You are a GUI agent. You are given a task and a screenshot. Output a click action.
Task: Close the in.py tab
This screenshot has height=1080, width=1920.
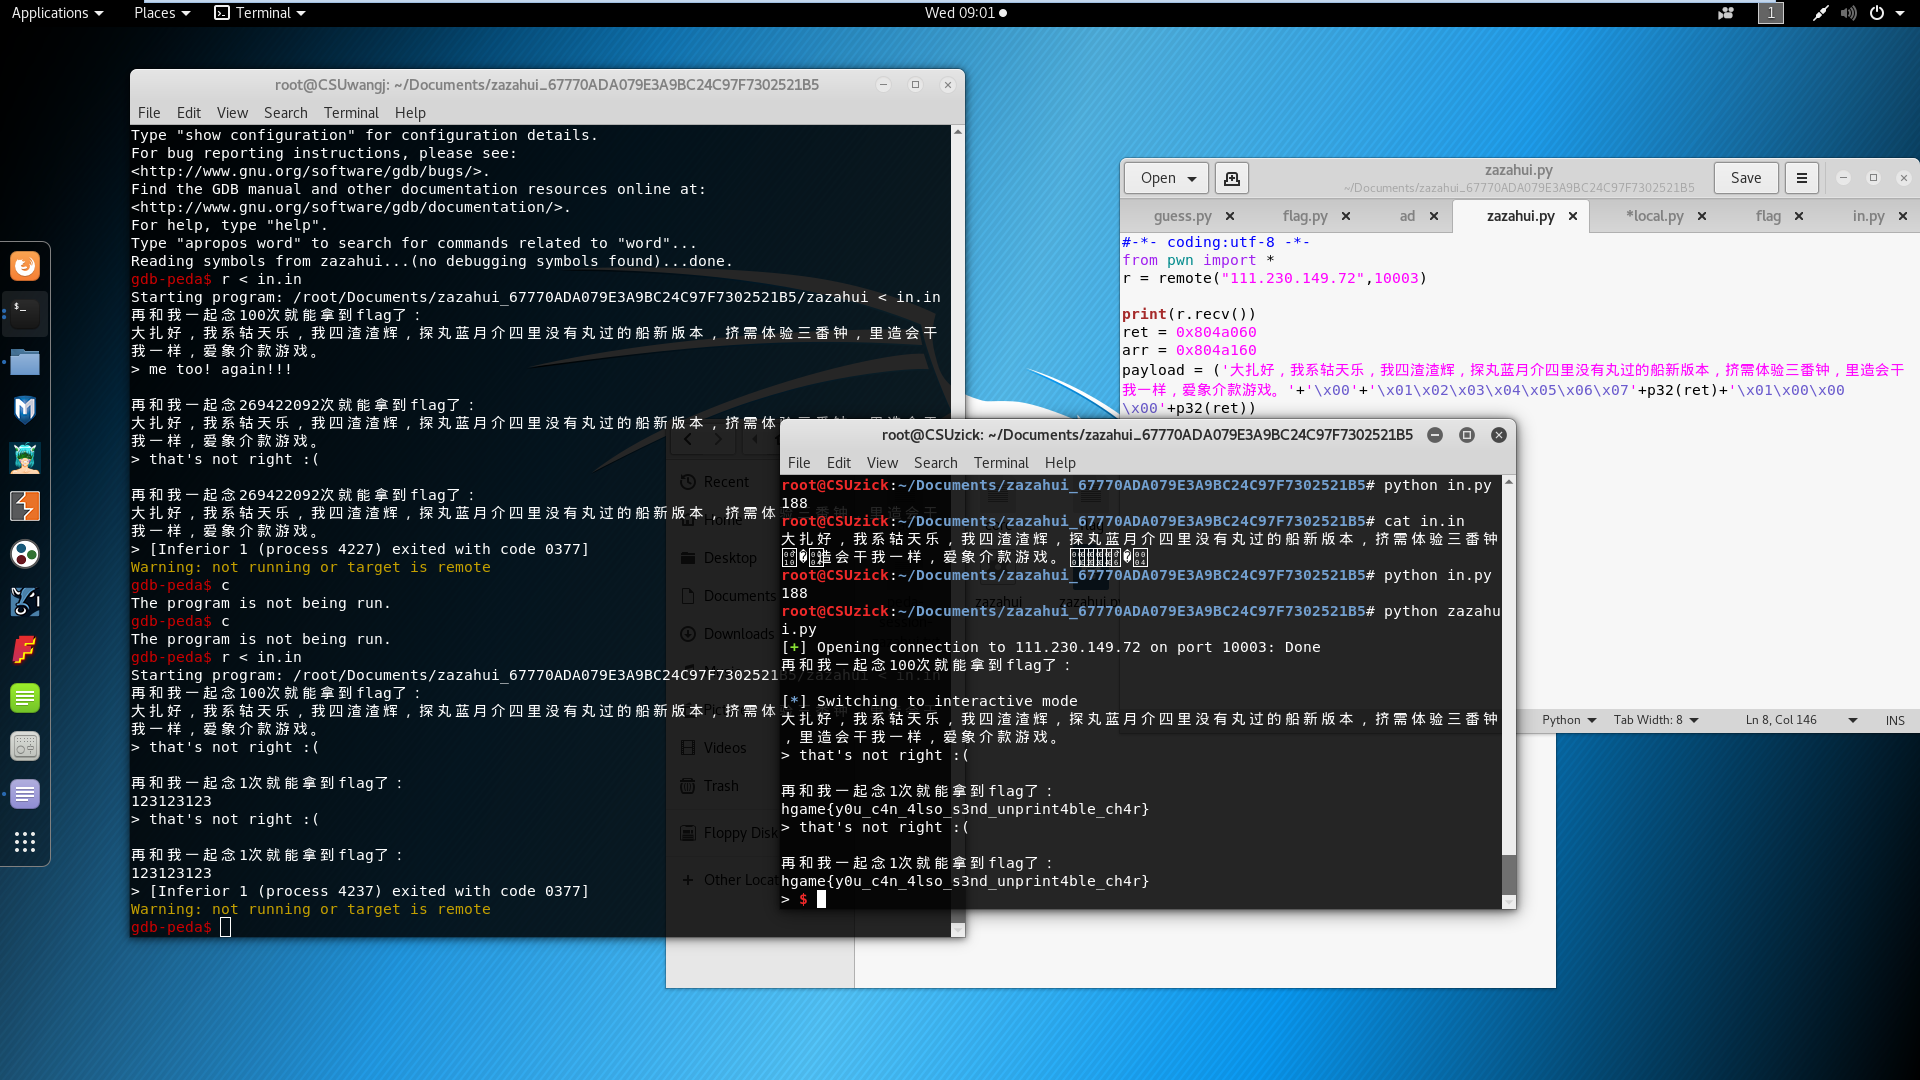[x=1903, y=216]
